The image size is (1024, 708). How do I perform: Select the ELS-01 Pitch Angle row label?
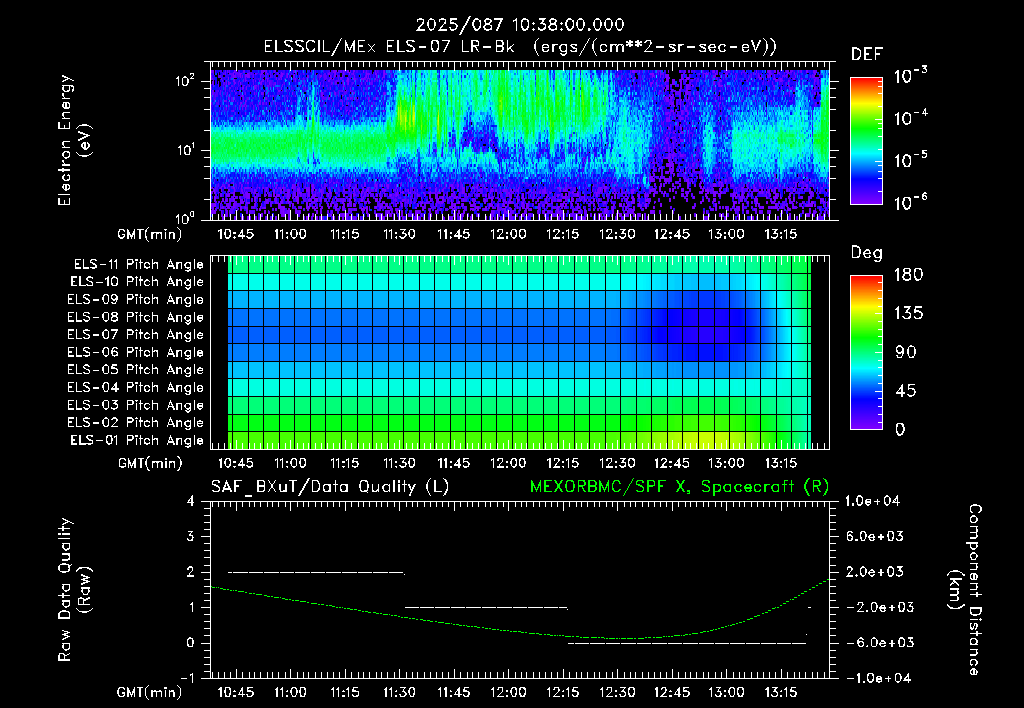(x=137, y=440)
